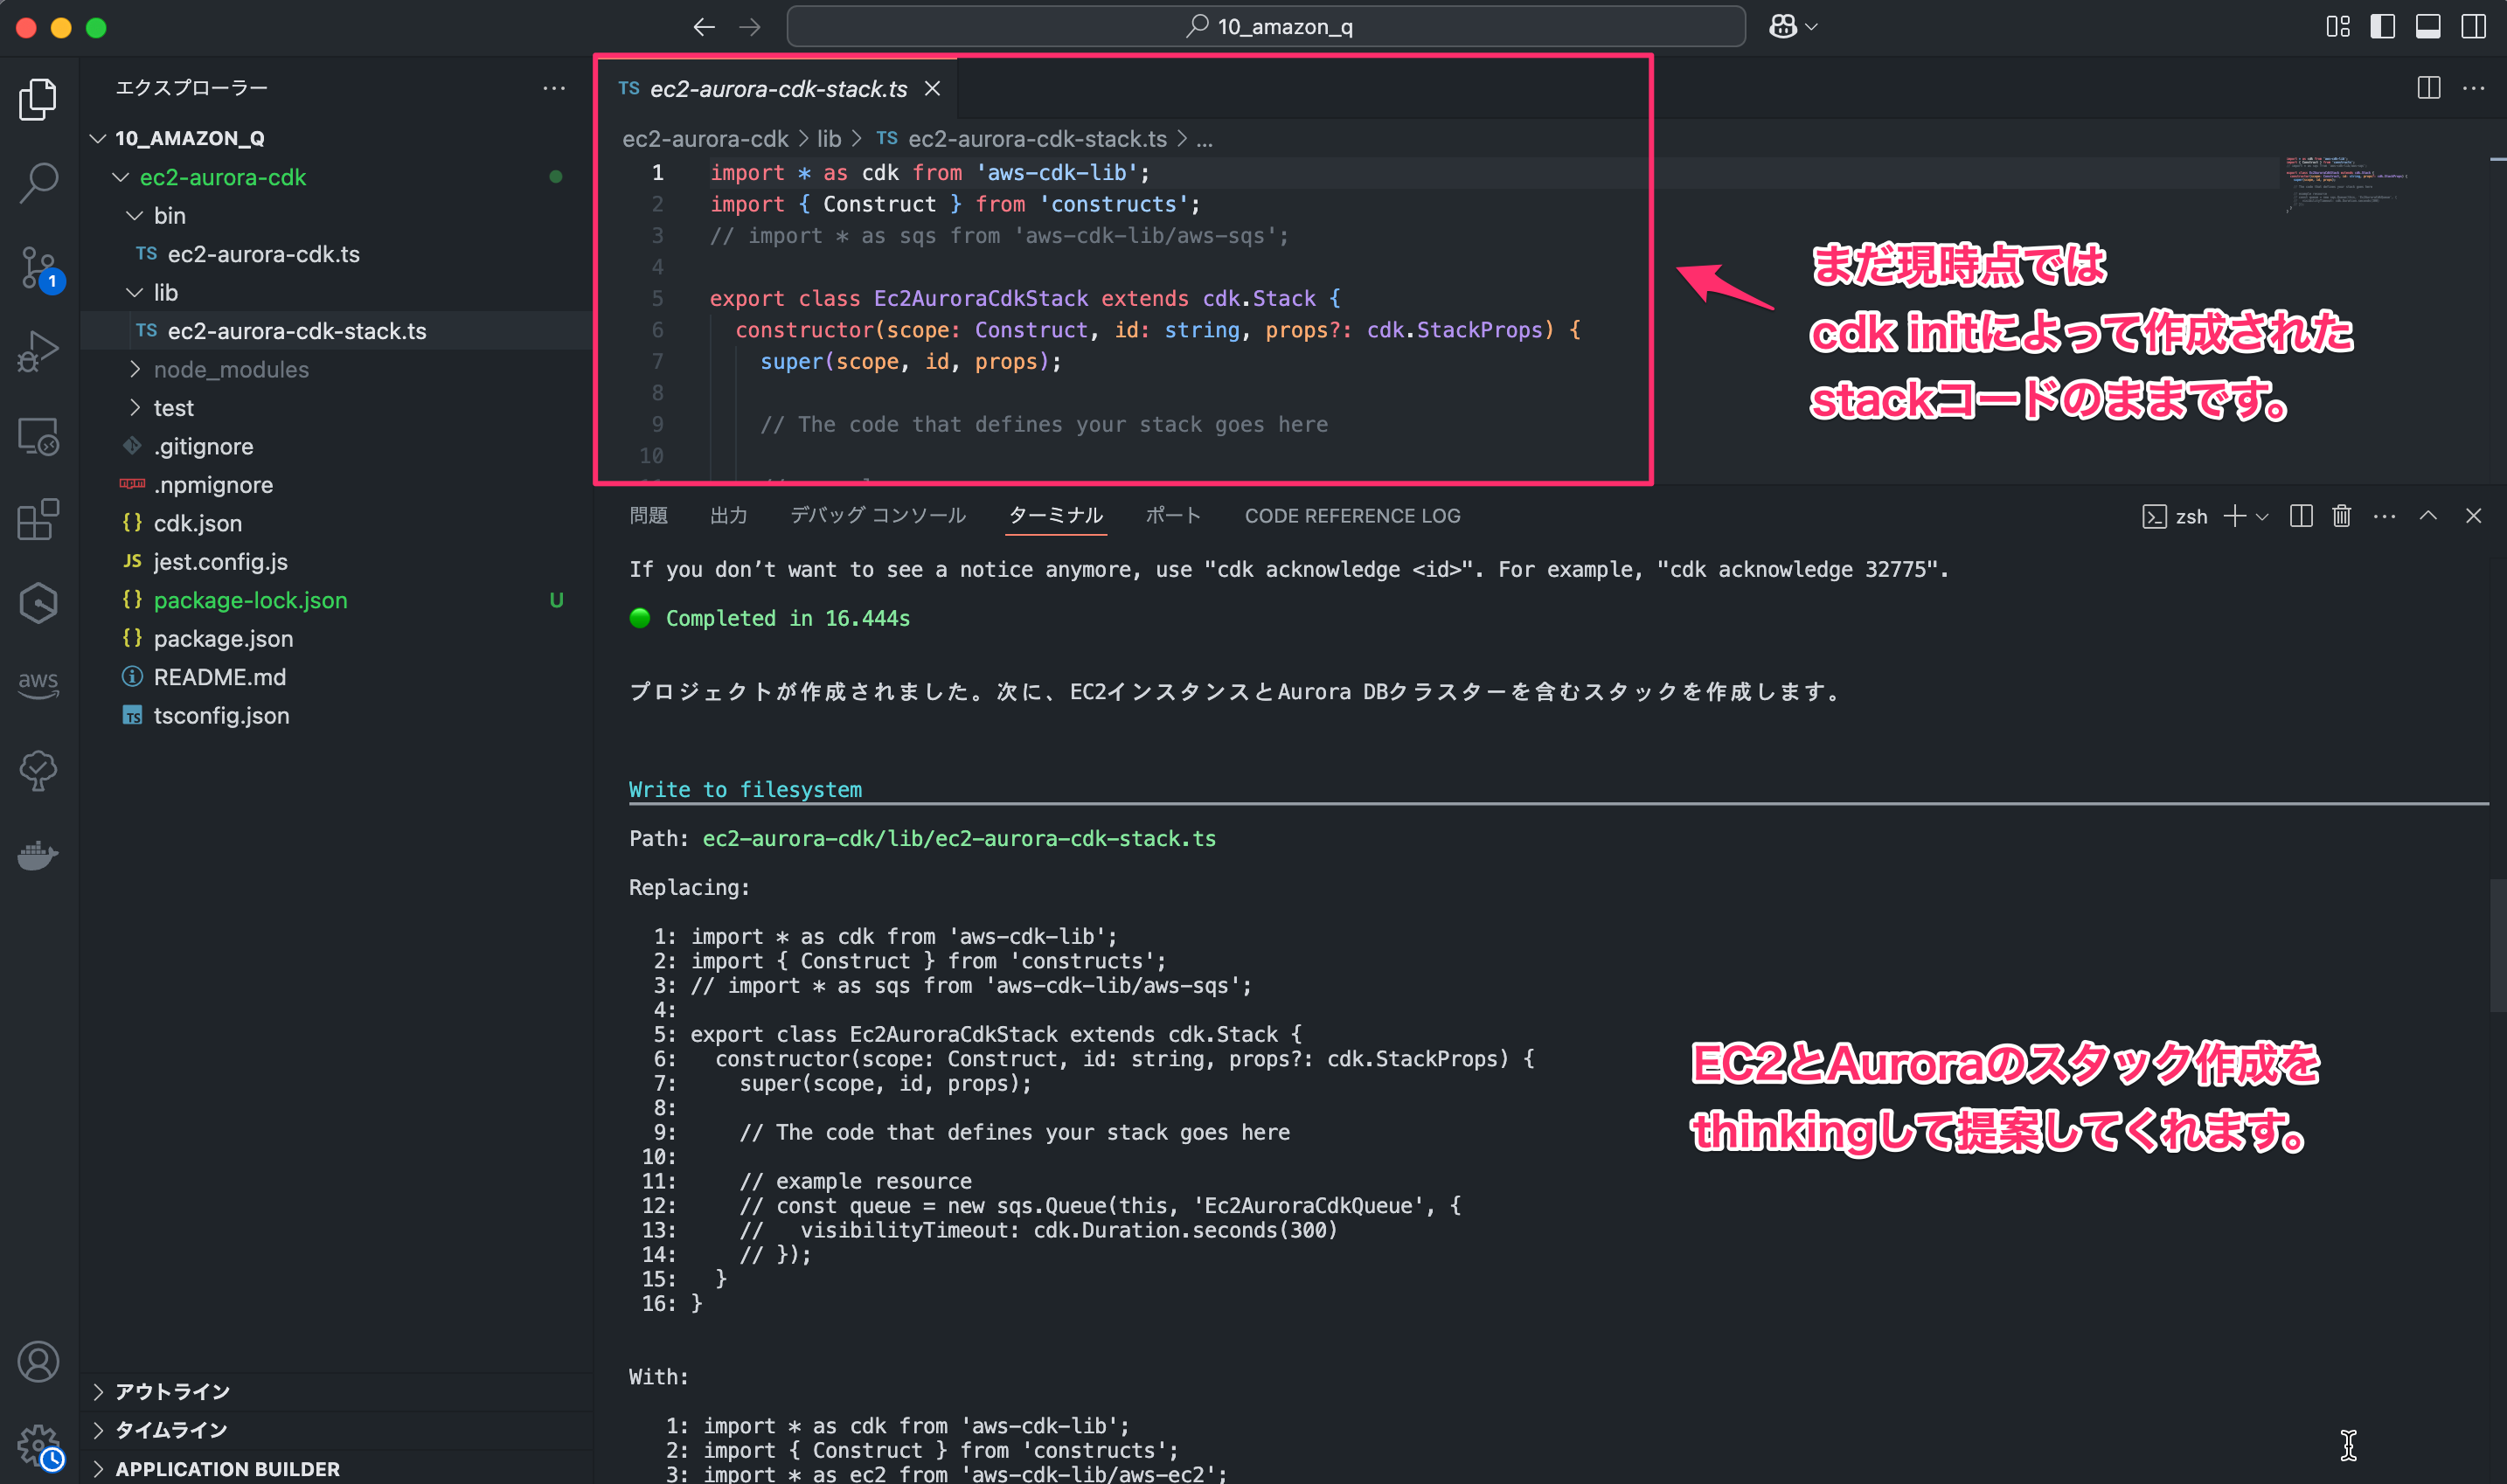Open the Explorer view in activity bar
2507x1484 pixels.
(38, 98)
